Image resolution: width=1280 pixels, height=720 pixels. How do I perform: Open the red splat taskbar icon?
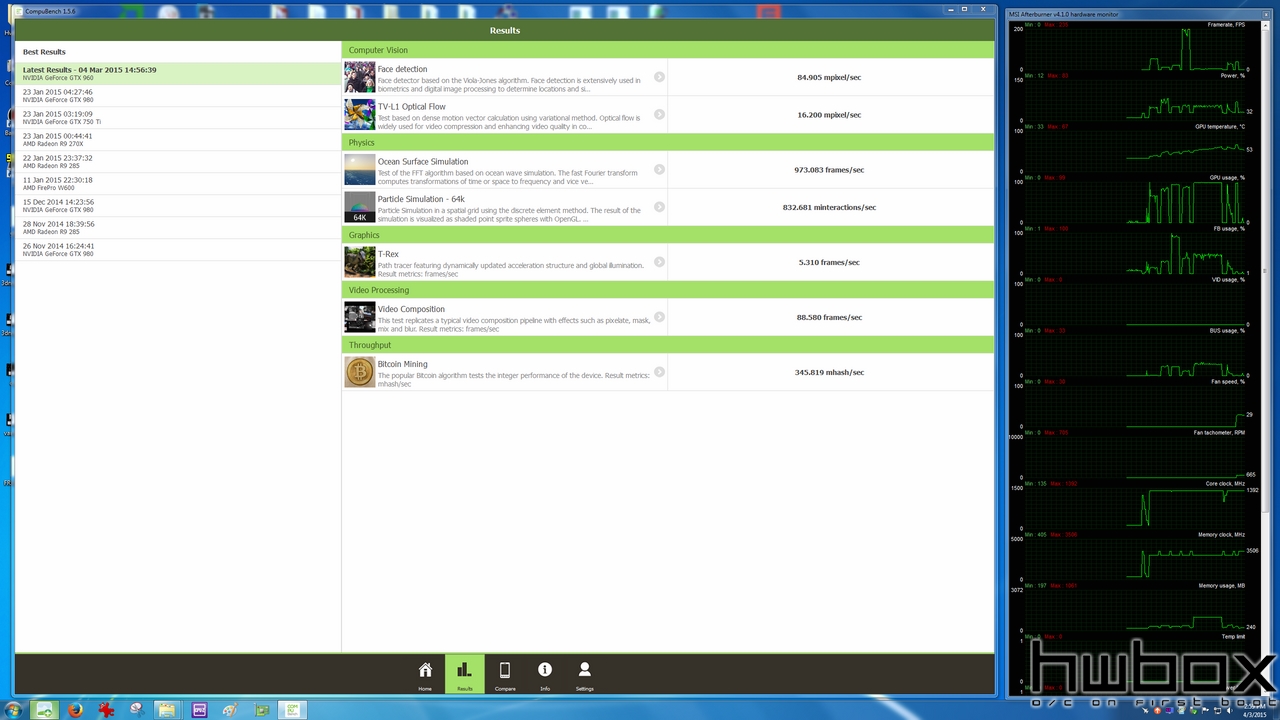tap(106, 710)
